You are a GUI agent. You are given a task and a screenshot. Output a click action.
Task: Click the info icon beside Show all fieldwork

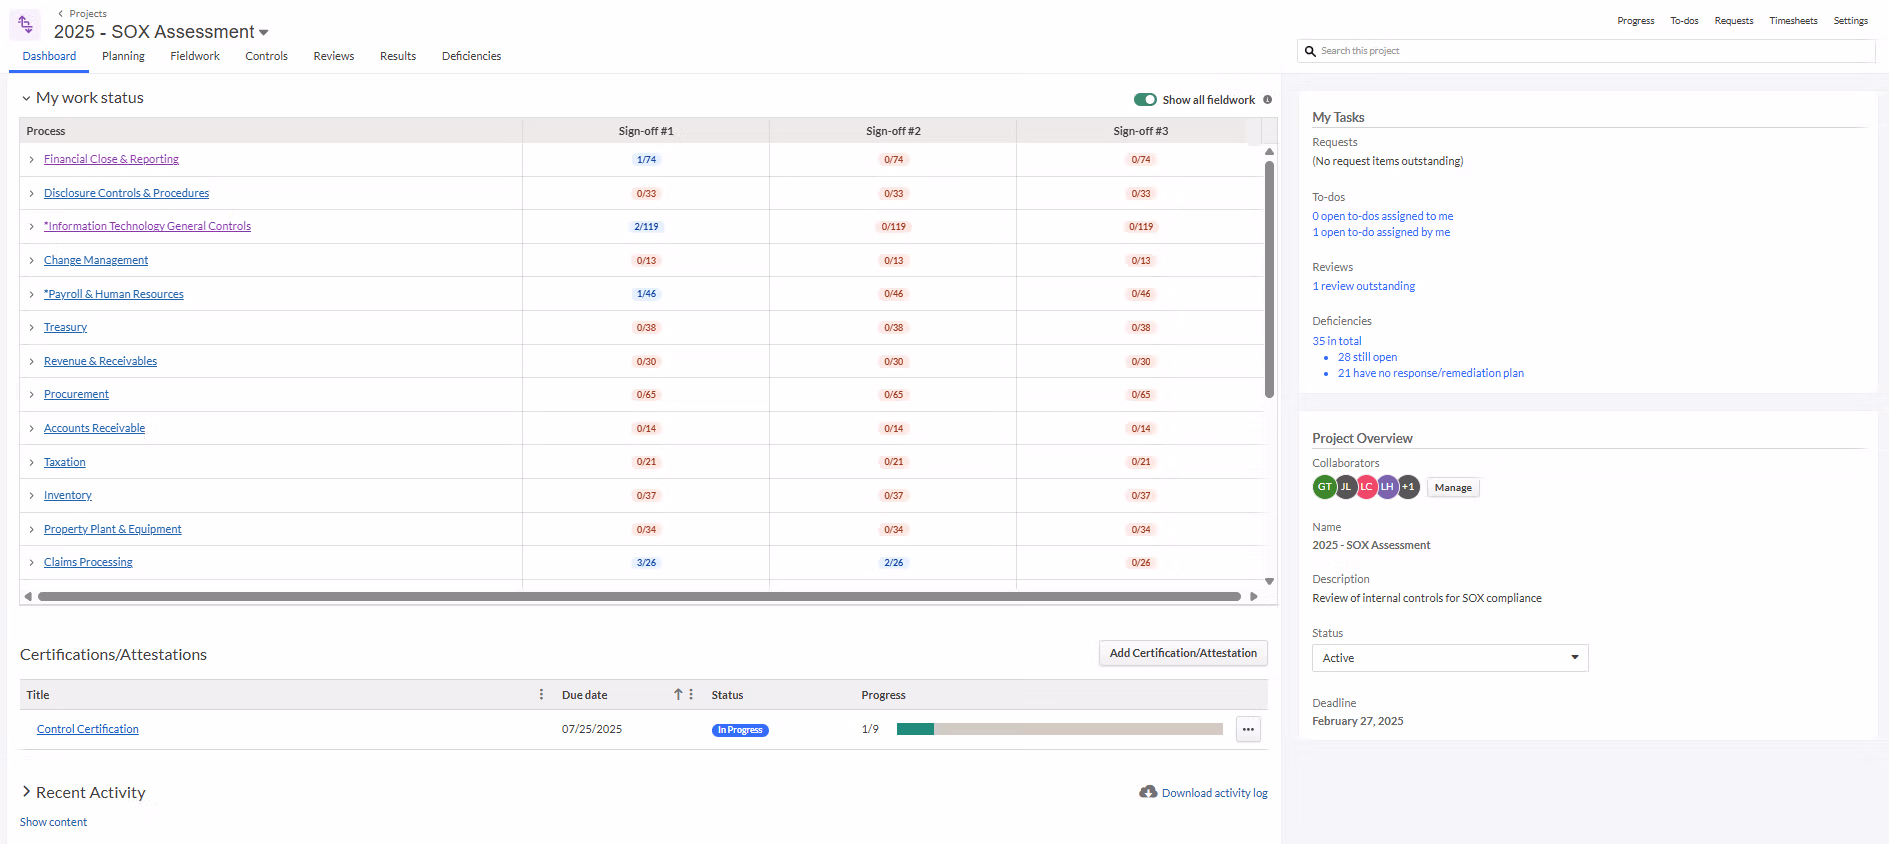(x=1267, y=100)
